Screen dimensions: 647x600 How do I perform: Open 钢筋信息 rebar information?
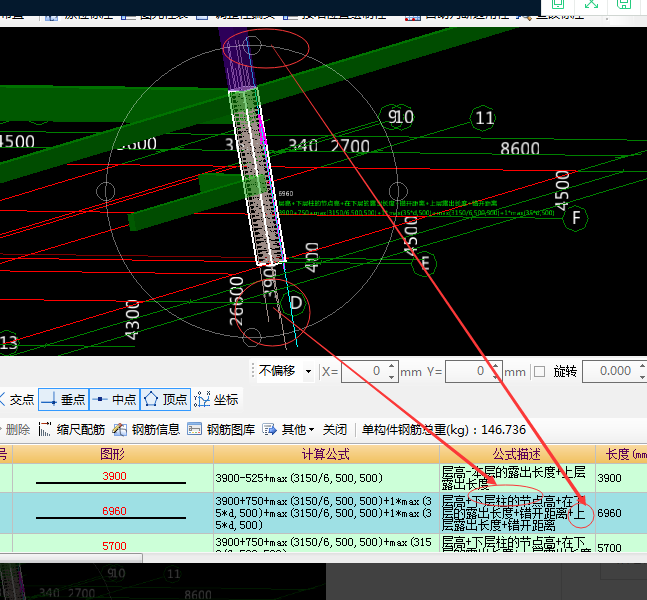click(x=146, y=430)
